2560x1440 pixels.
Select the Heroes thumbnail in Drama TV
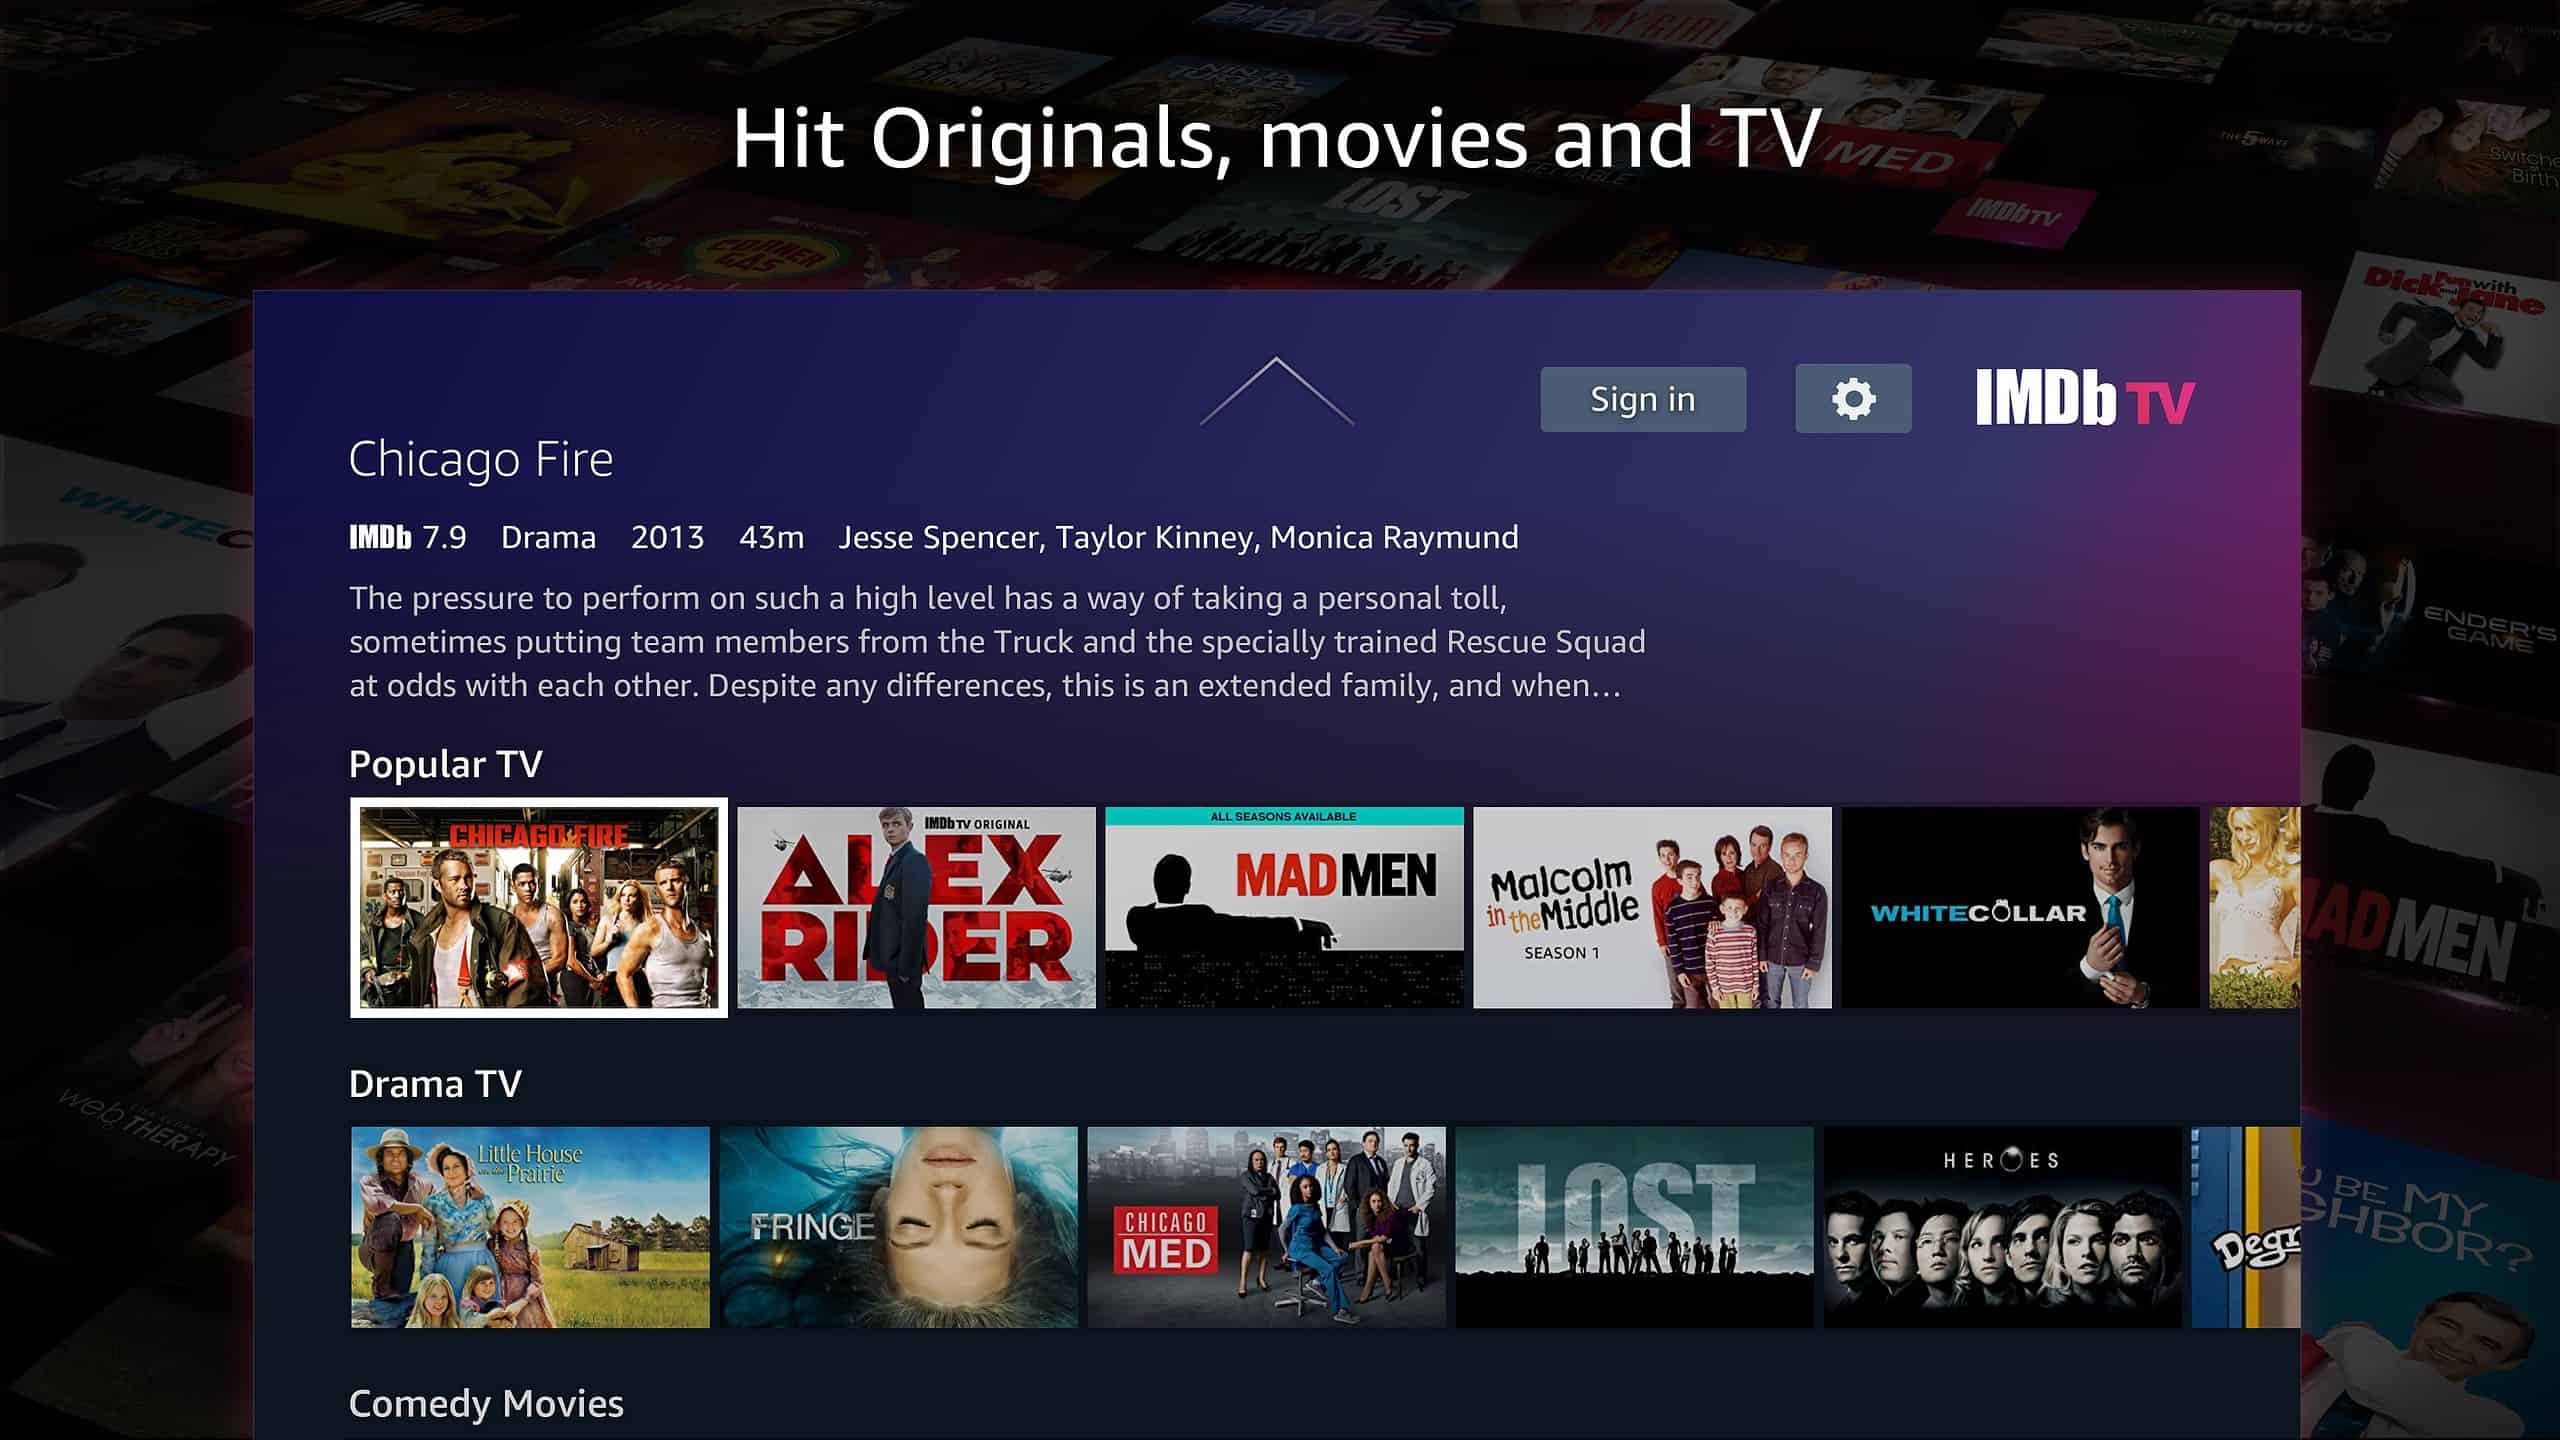point(2003,1227)
